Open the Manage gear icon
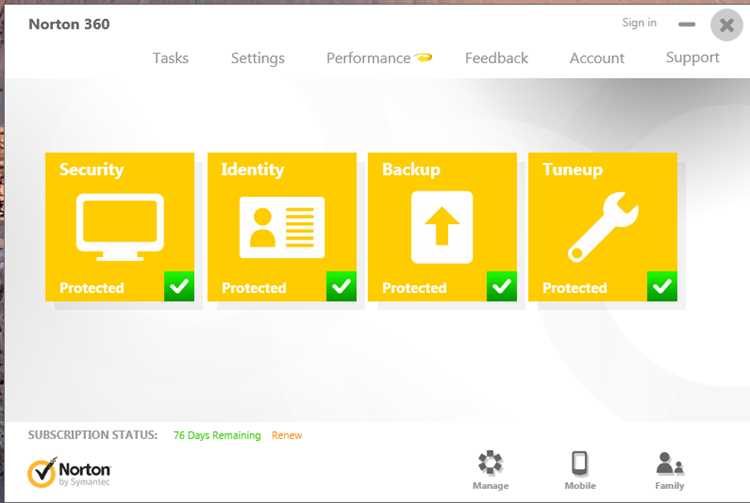 click(x=490, y=463)
